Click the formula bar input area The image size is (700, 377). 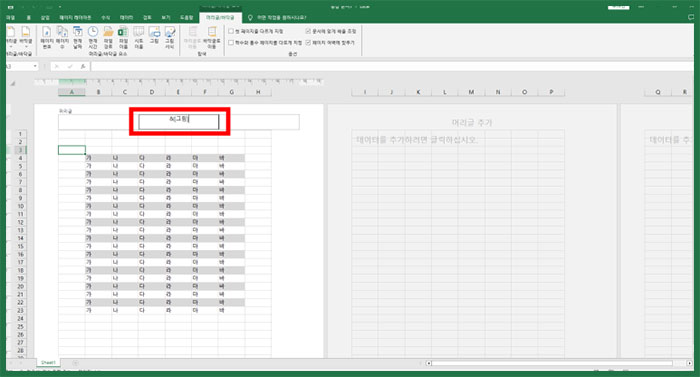point(392,67)
